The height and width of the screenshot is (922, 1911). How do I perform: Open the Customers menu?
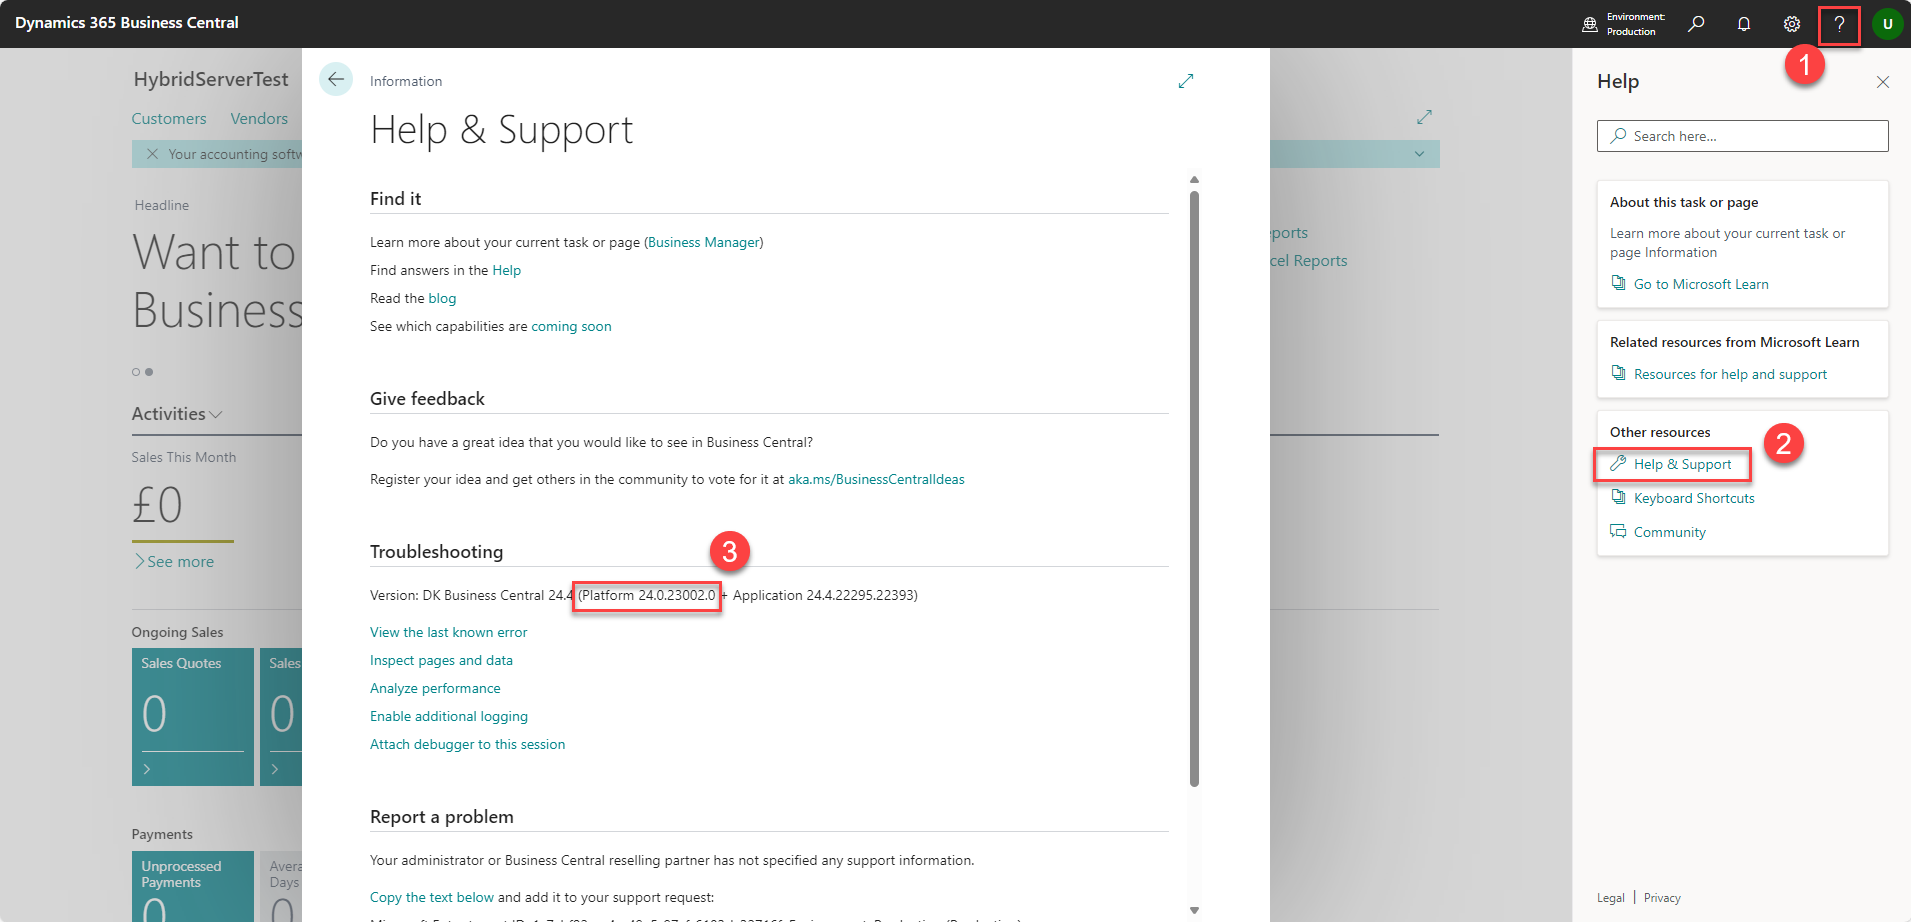coord(169,119)
